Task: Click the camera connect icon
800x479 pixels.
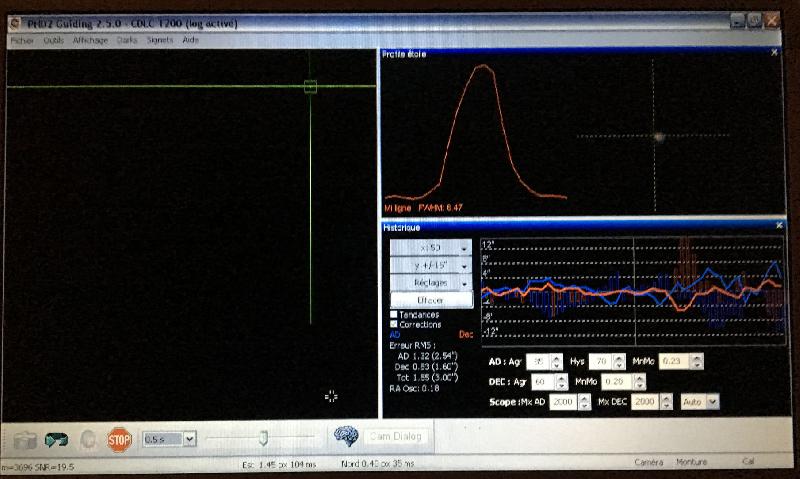Action: coord(25,440)
